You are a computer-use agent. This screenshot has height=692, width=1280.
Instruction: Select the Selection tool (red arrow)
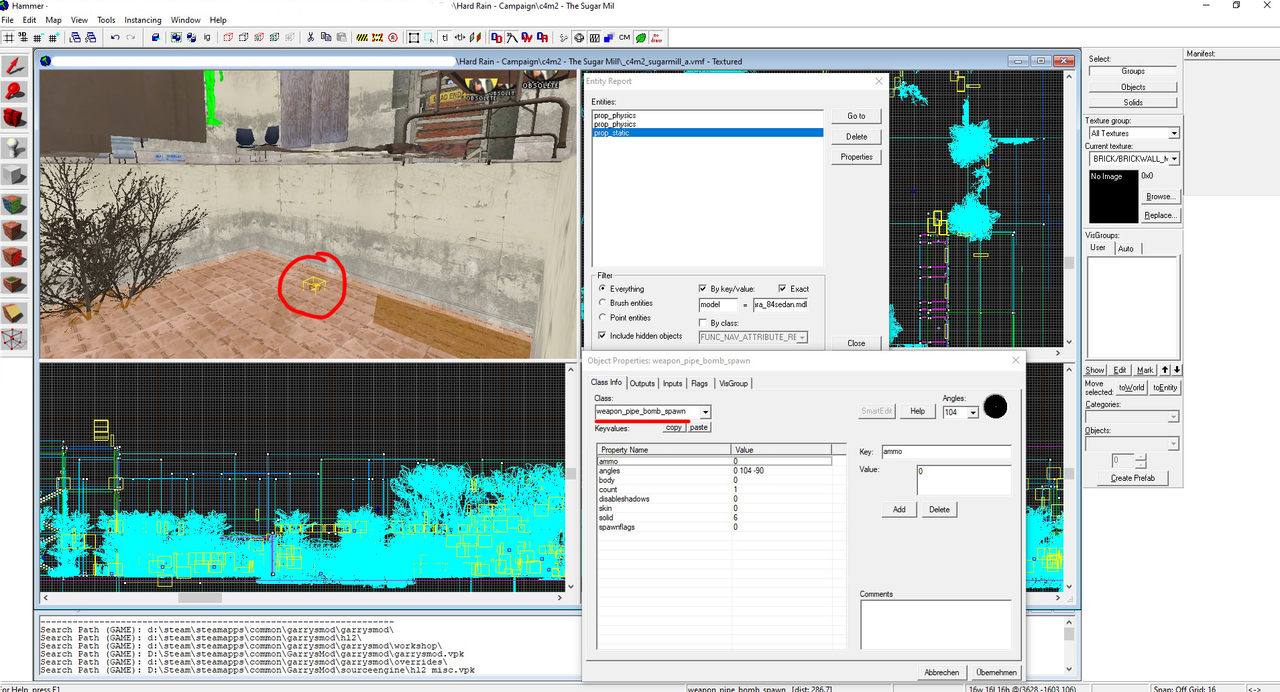coord(16,66)
